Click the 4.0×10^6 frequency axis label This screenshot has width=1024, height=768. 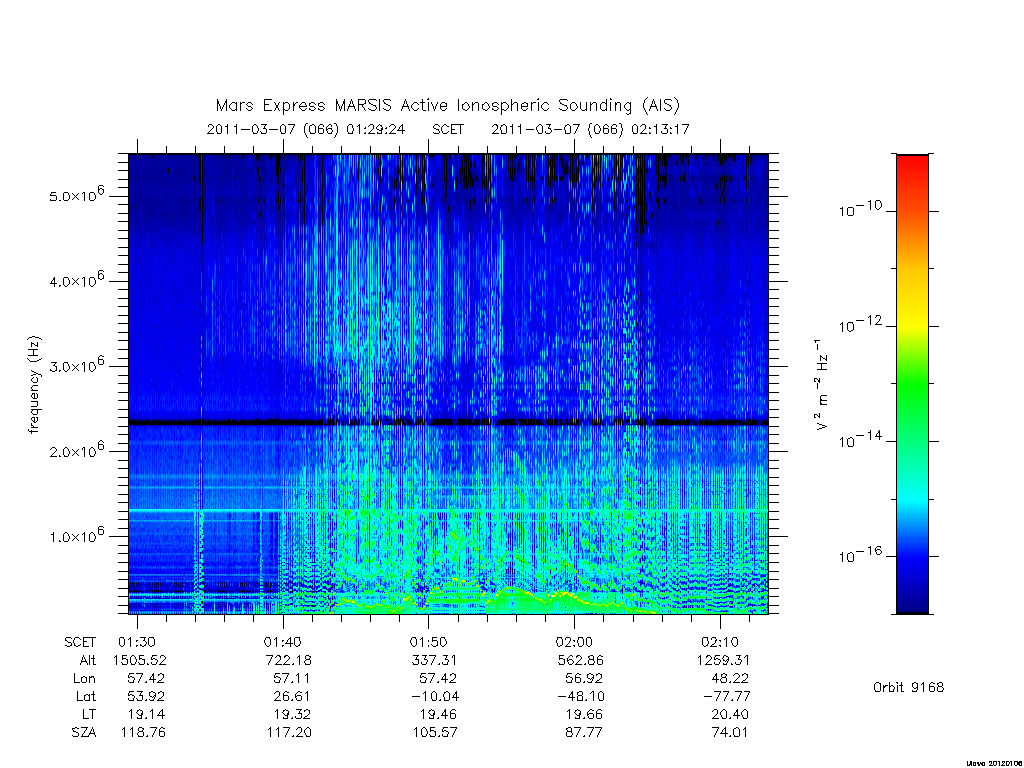tap(77, 280)
